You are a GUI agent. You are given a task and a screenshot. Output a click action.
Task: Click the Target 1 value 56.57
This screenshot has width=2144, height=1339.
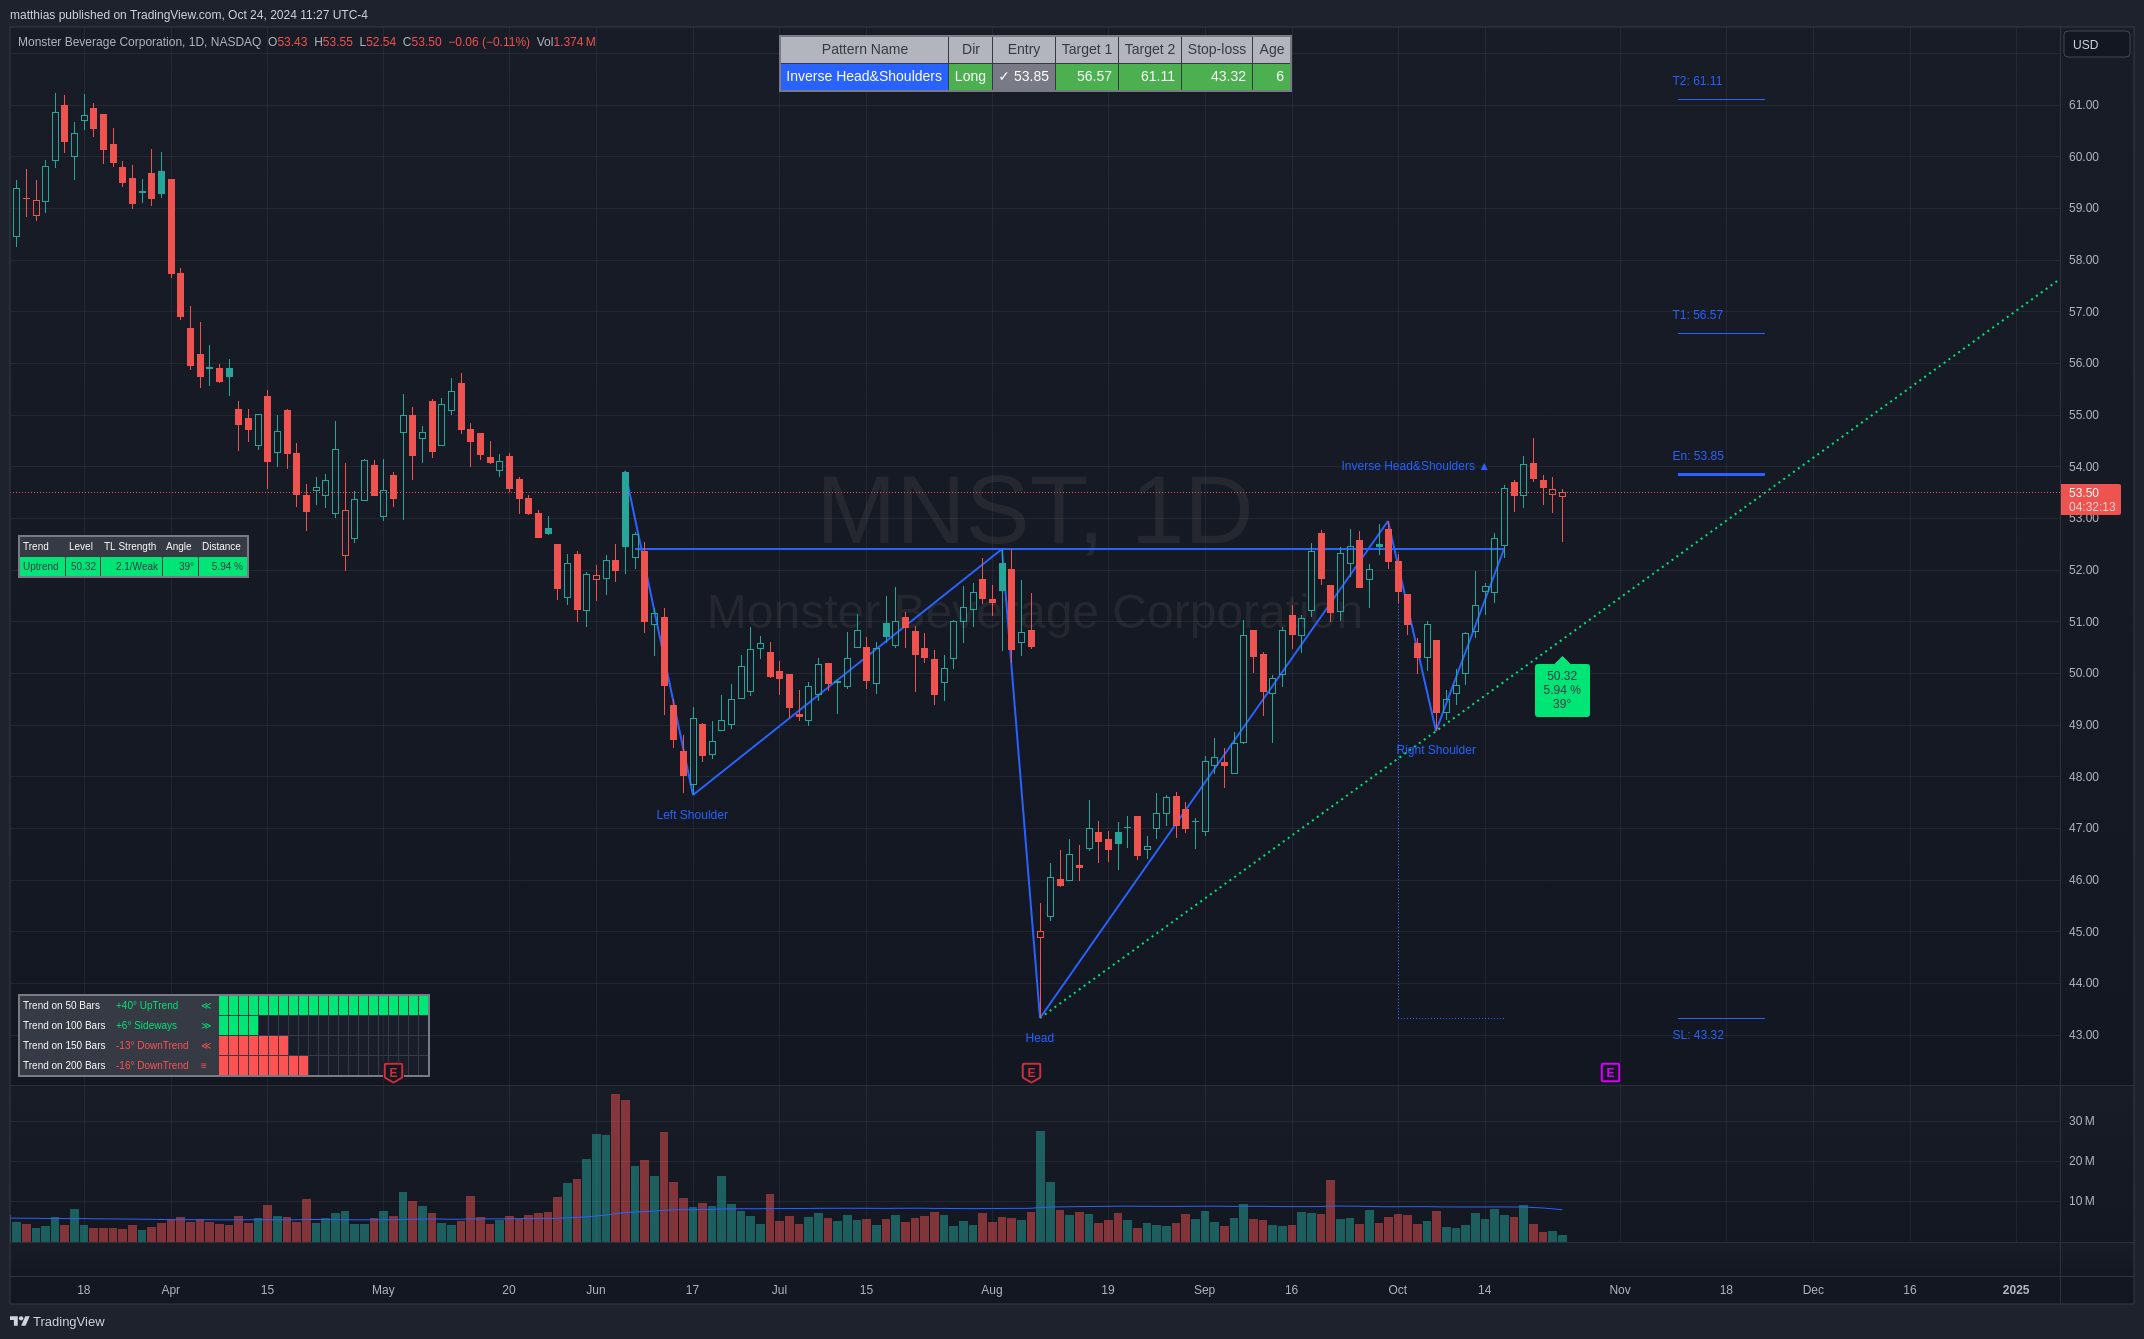[1087, 76]
